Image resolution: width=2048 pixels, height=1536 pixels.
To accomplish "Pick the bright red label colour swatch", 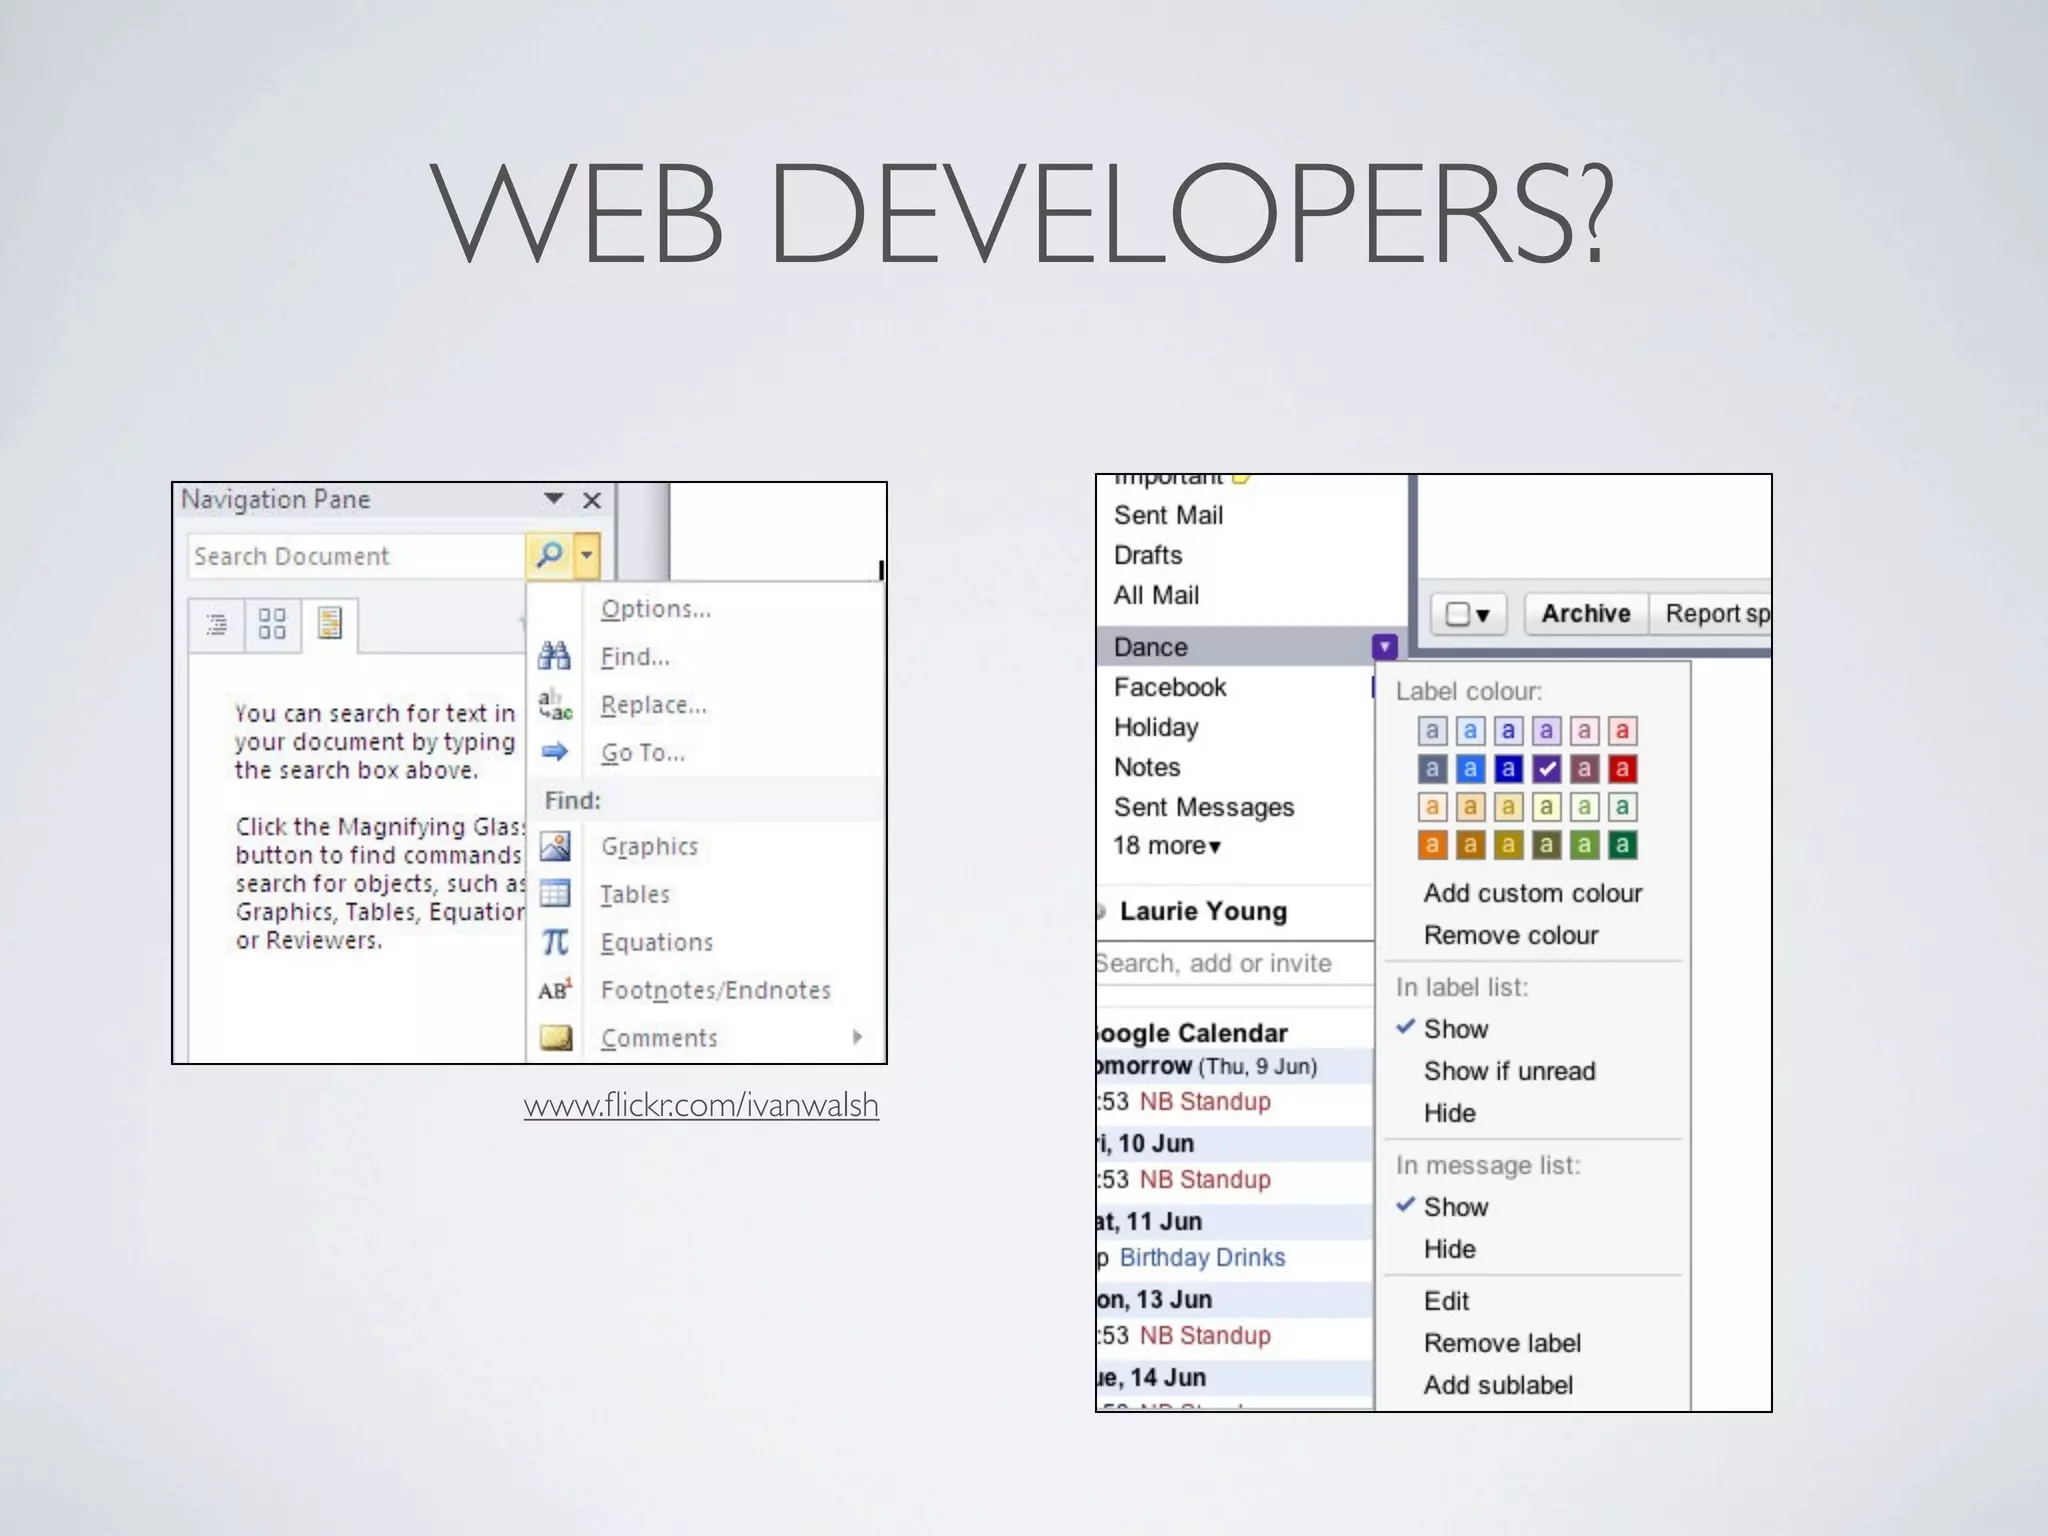I will click(1622, 768).
